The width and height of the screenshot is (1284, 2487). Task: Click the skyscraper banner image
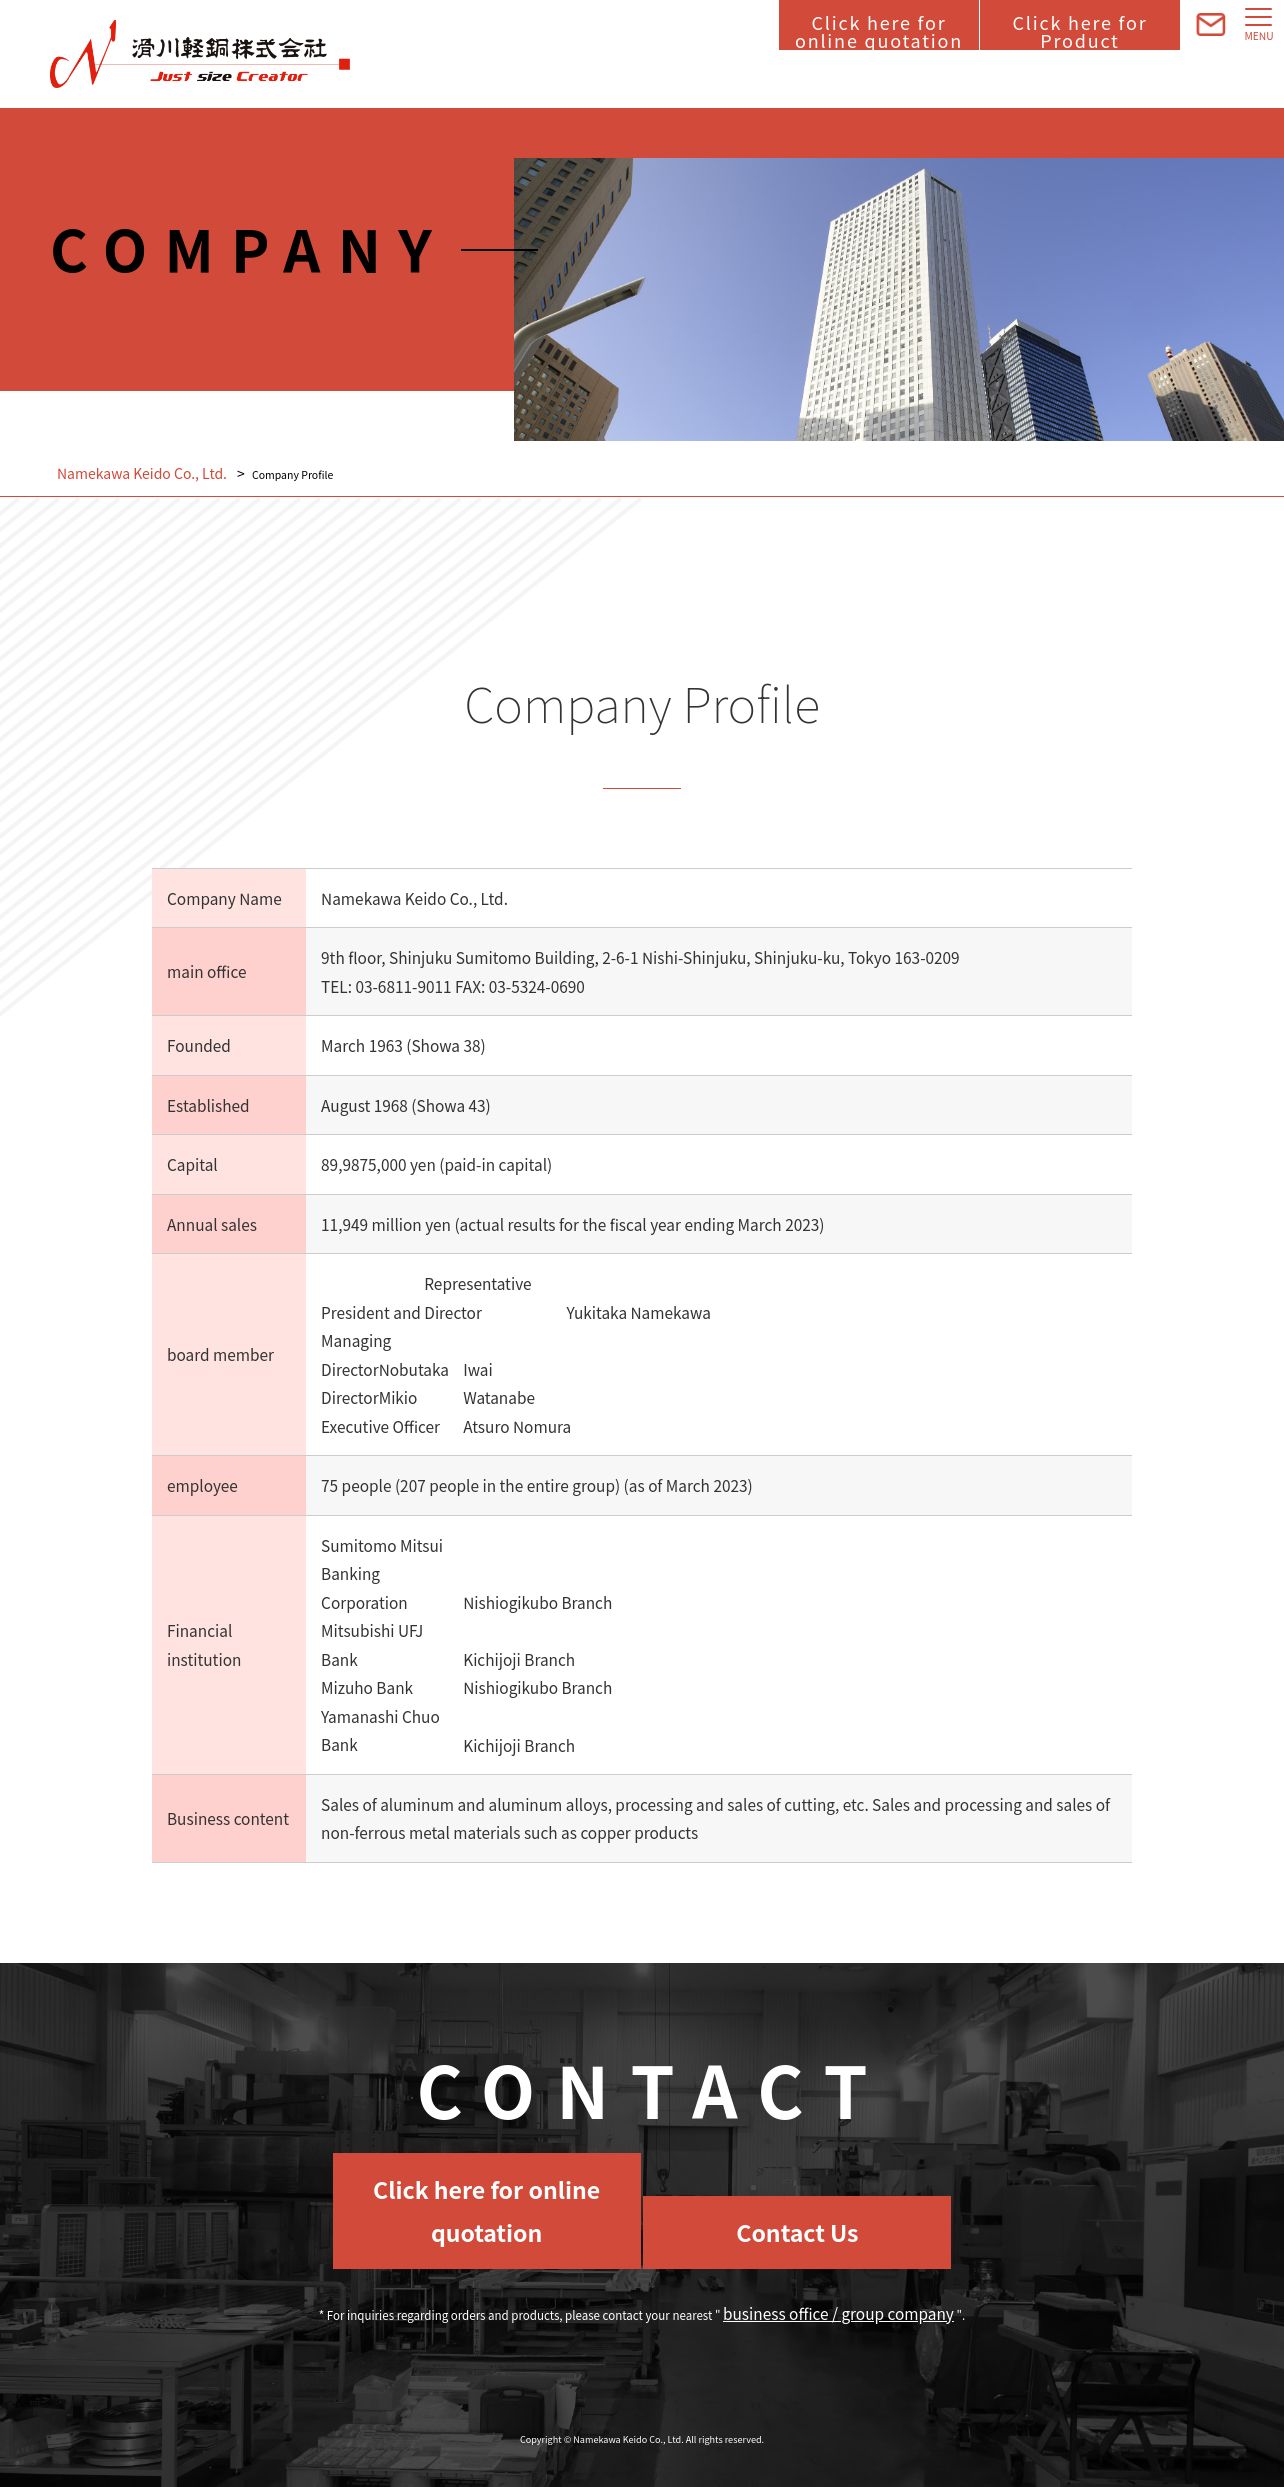pos(899,299)
